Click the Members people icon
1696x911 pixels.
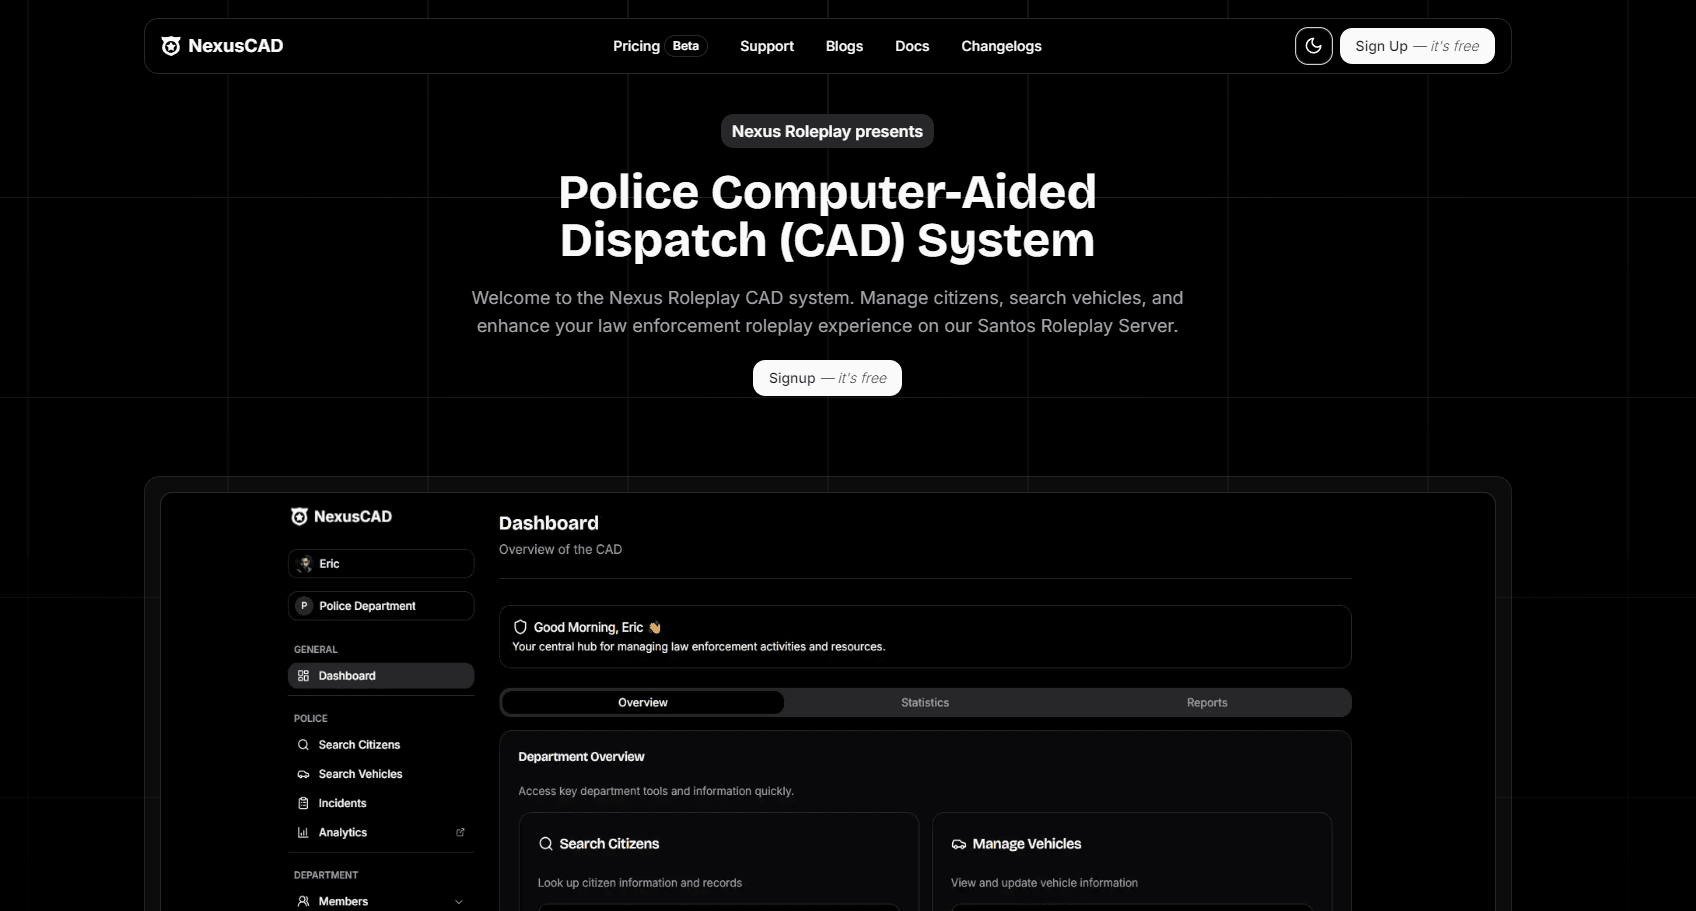coord(303,901)
